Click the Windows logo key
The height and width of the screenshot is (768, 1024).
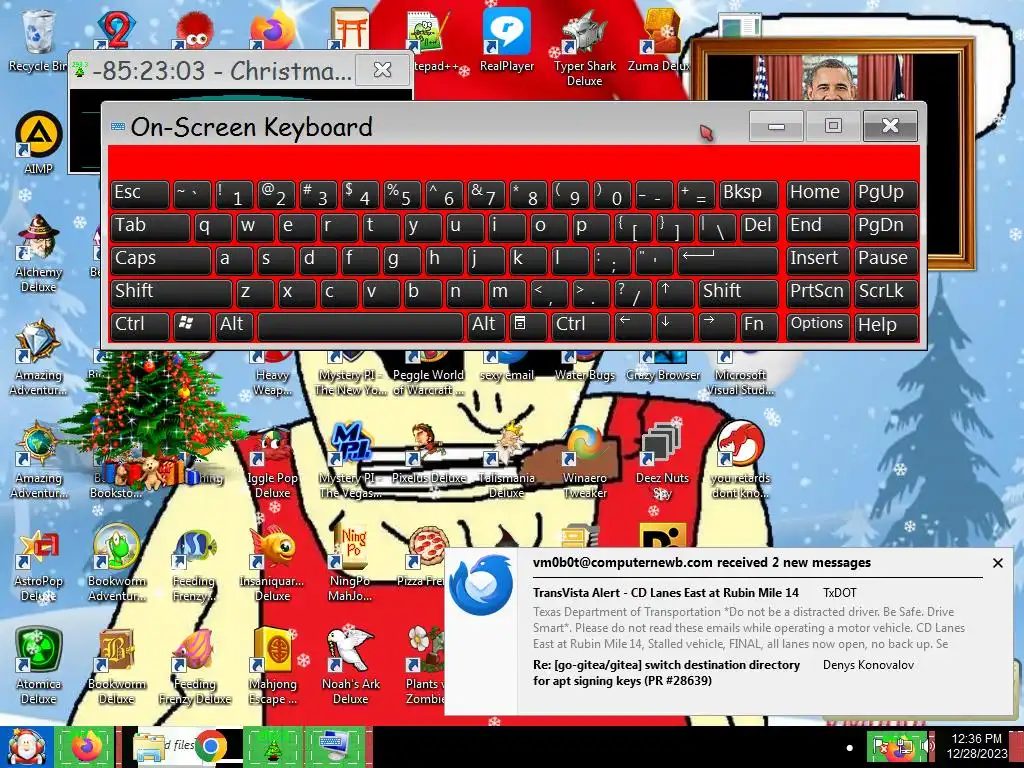tap(192, 325)
